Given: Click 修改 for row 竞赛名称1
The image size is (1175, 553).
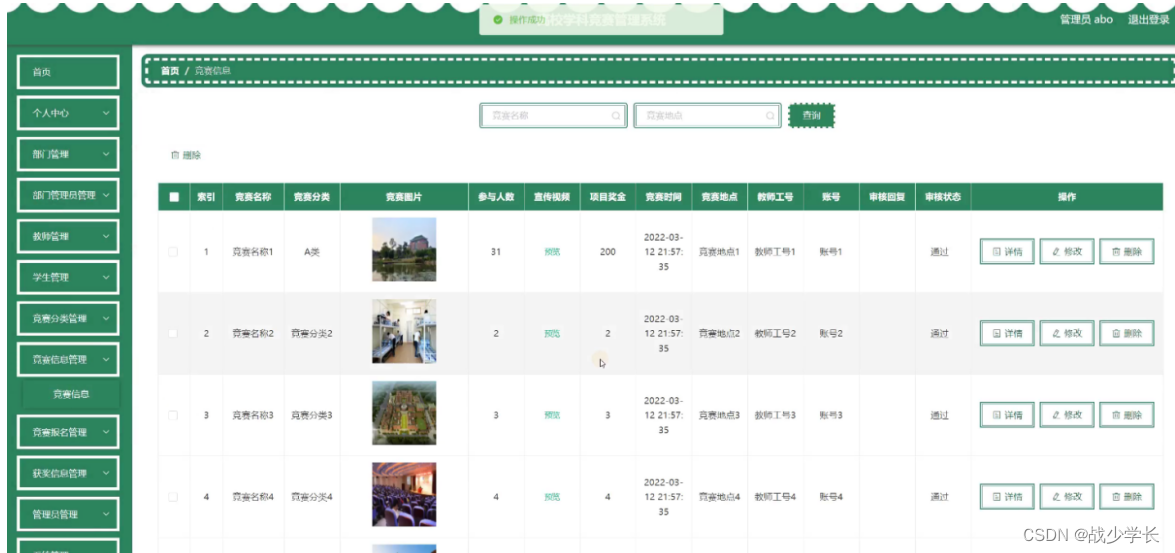Looking at the screenshot, I should tap(1067, 252).
